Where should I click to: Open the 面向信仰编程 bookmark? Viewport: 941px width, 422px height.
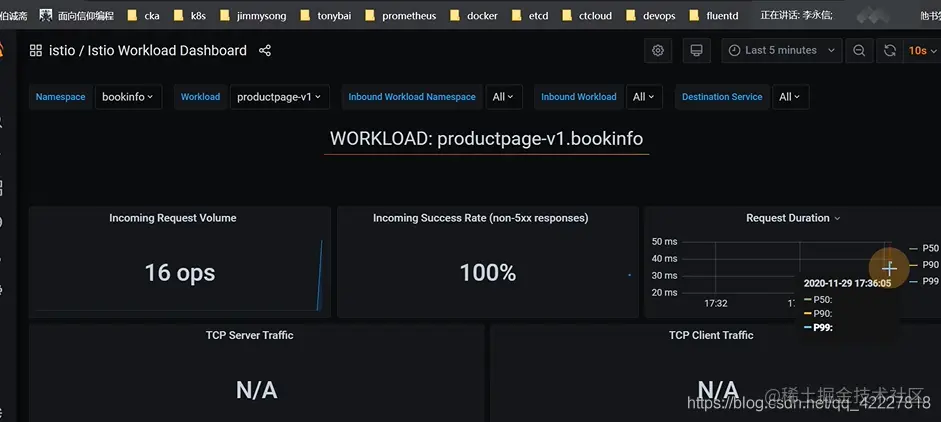pyautogui.click(x=76, y=16)
